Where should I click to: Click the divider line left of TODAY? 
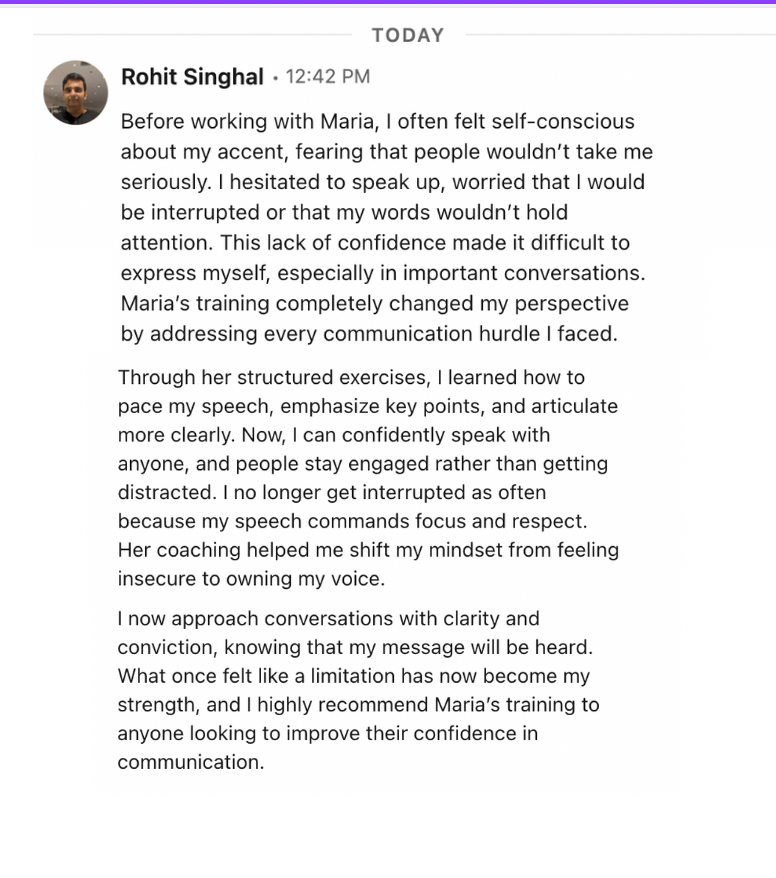(x=192, y=35)
